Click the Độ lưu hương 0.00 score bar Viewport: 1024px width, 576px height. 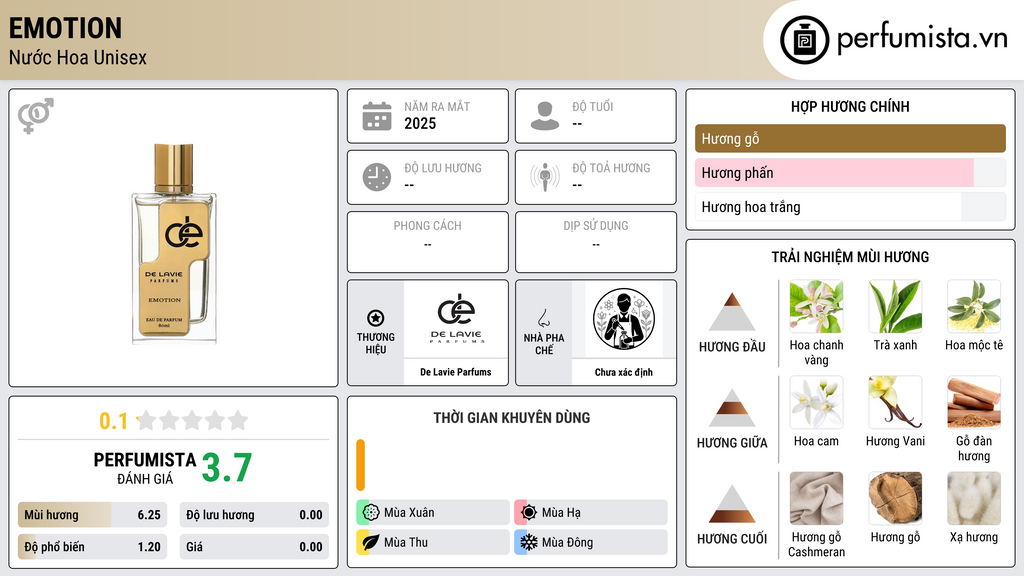254,515
